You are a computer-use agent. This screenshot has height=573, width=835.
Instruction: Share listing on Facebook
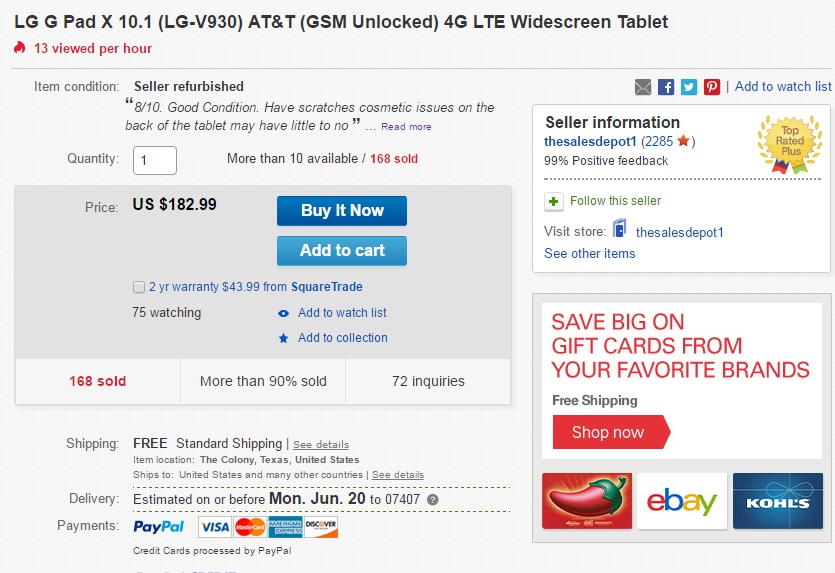(666, 87)
